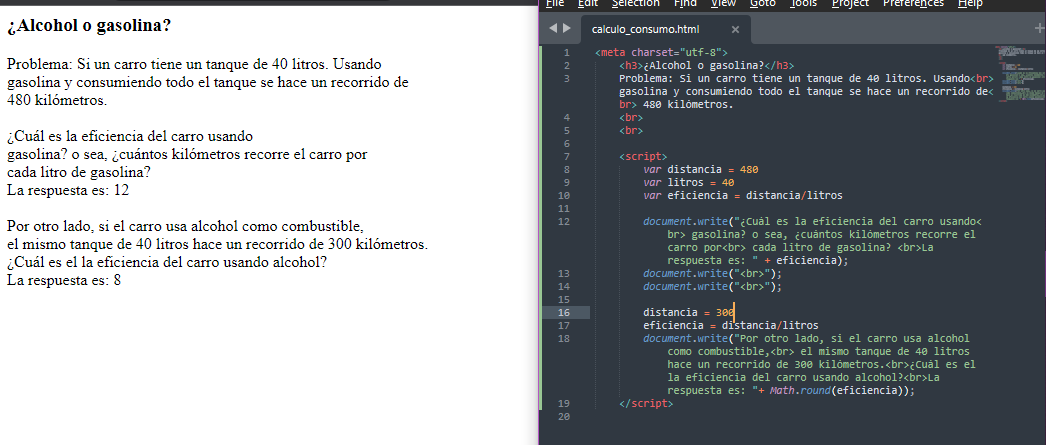Click the opening script tag
1046x445 pixels.
tap(643, 156)
